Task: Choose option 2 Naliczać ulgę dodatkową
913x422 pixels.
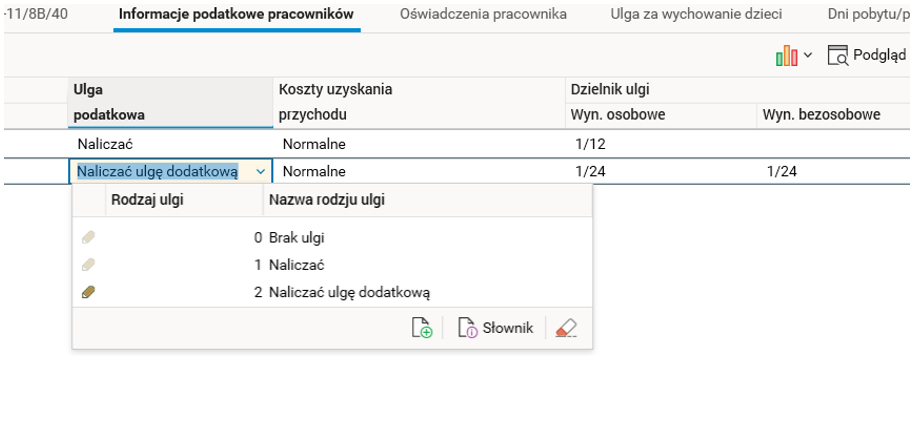Action: 348,292
